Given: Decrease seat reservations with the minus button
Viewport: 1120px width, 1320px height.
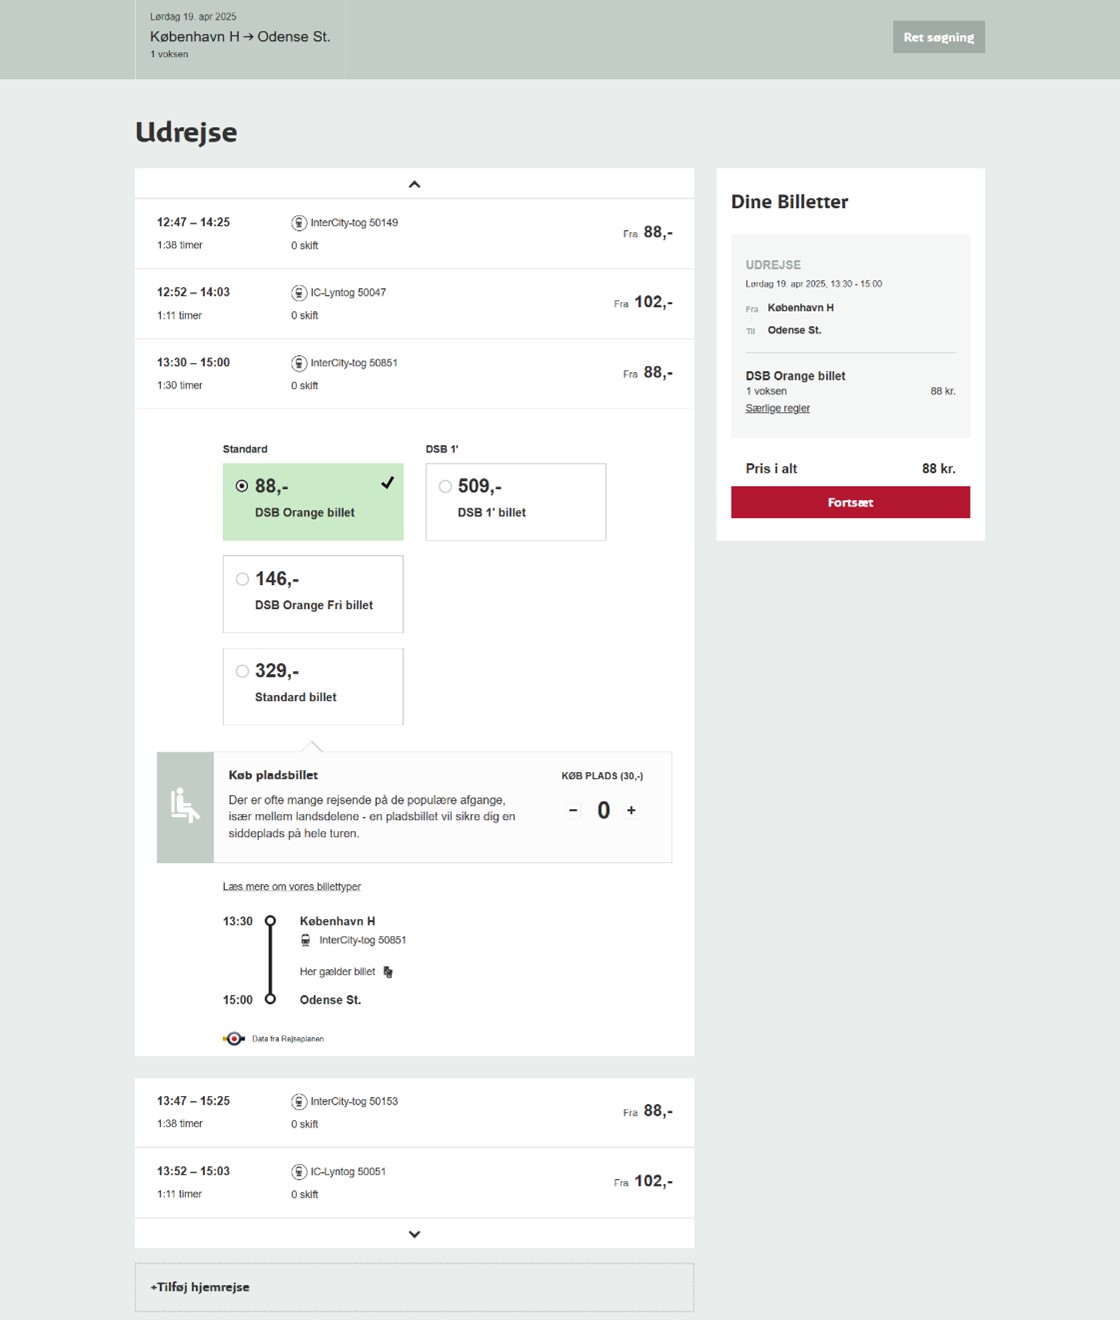Looking at the screenshot, I should pos(573,810).
